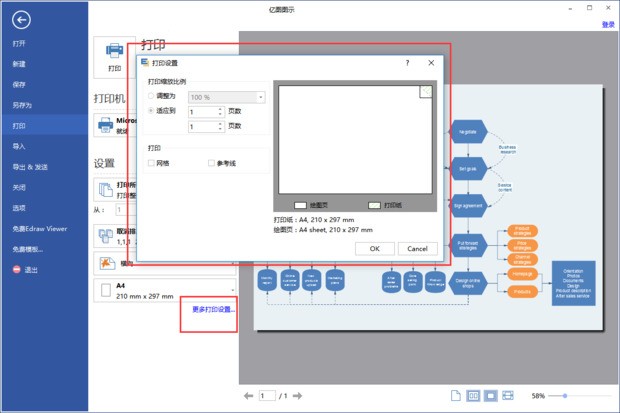Image resolution: width=620 pixels, height=413 pixels.
Task: Click the 更多打印设置 link
Action: pos(214,310)
